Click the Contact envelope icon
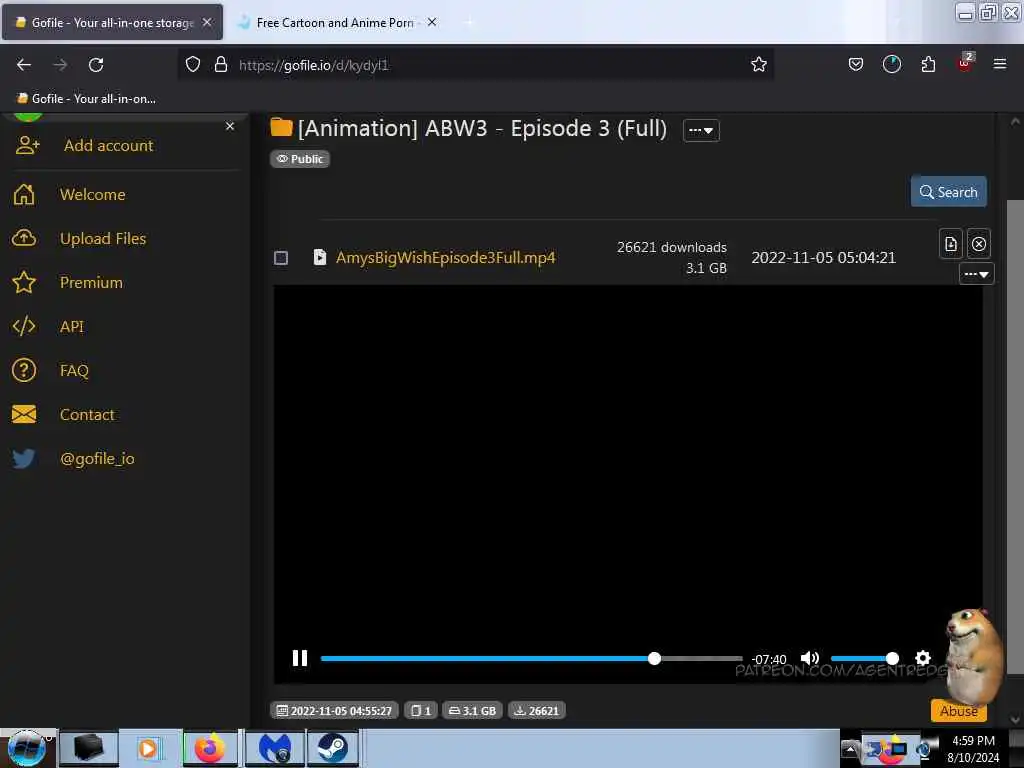 (x=24, y=414)
